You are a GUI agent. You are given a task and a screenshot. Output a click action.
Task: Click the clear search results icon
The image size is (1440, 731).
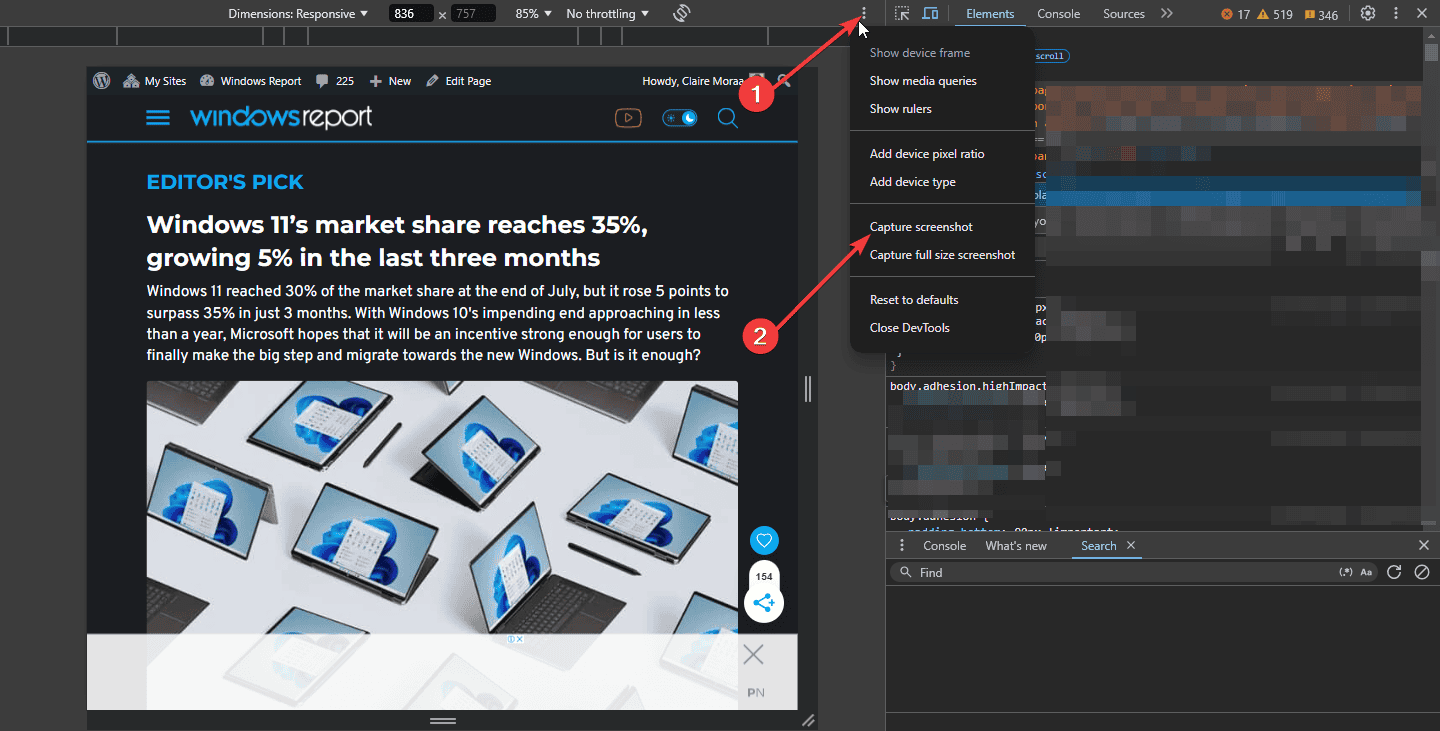pos(1422,572)
